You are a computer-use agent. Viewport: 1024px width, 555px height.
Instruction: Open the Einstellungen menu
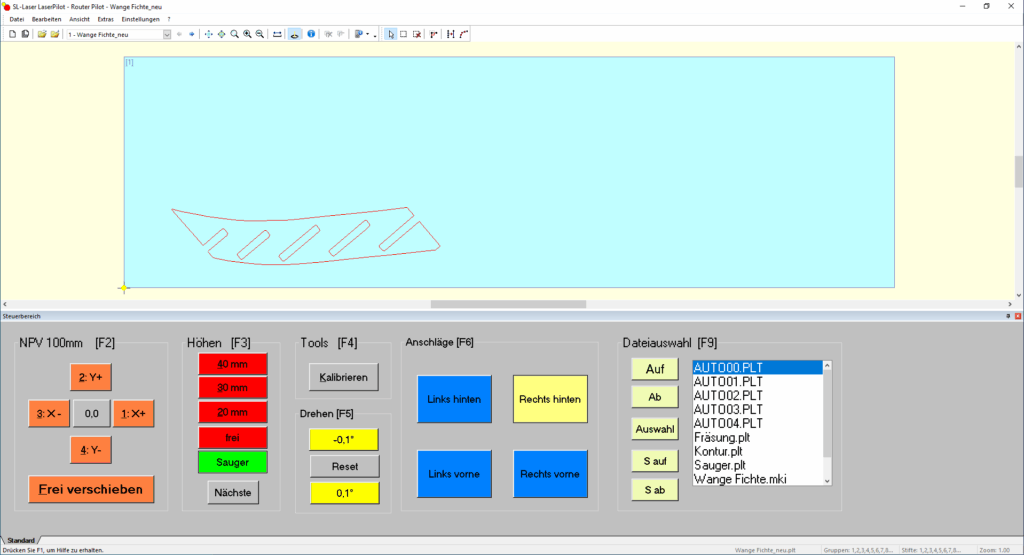[x=140, y=19]
